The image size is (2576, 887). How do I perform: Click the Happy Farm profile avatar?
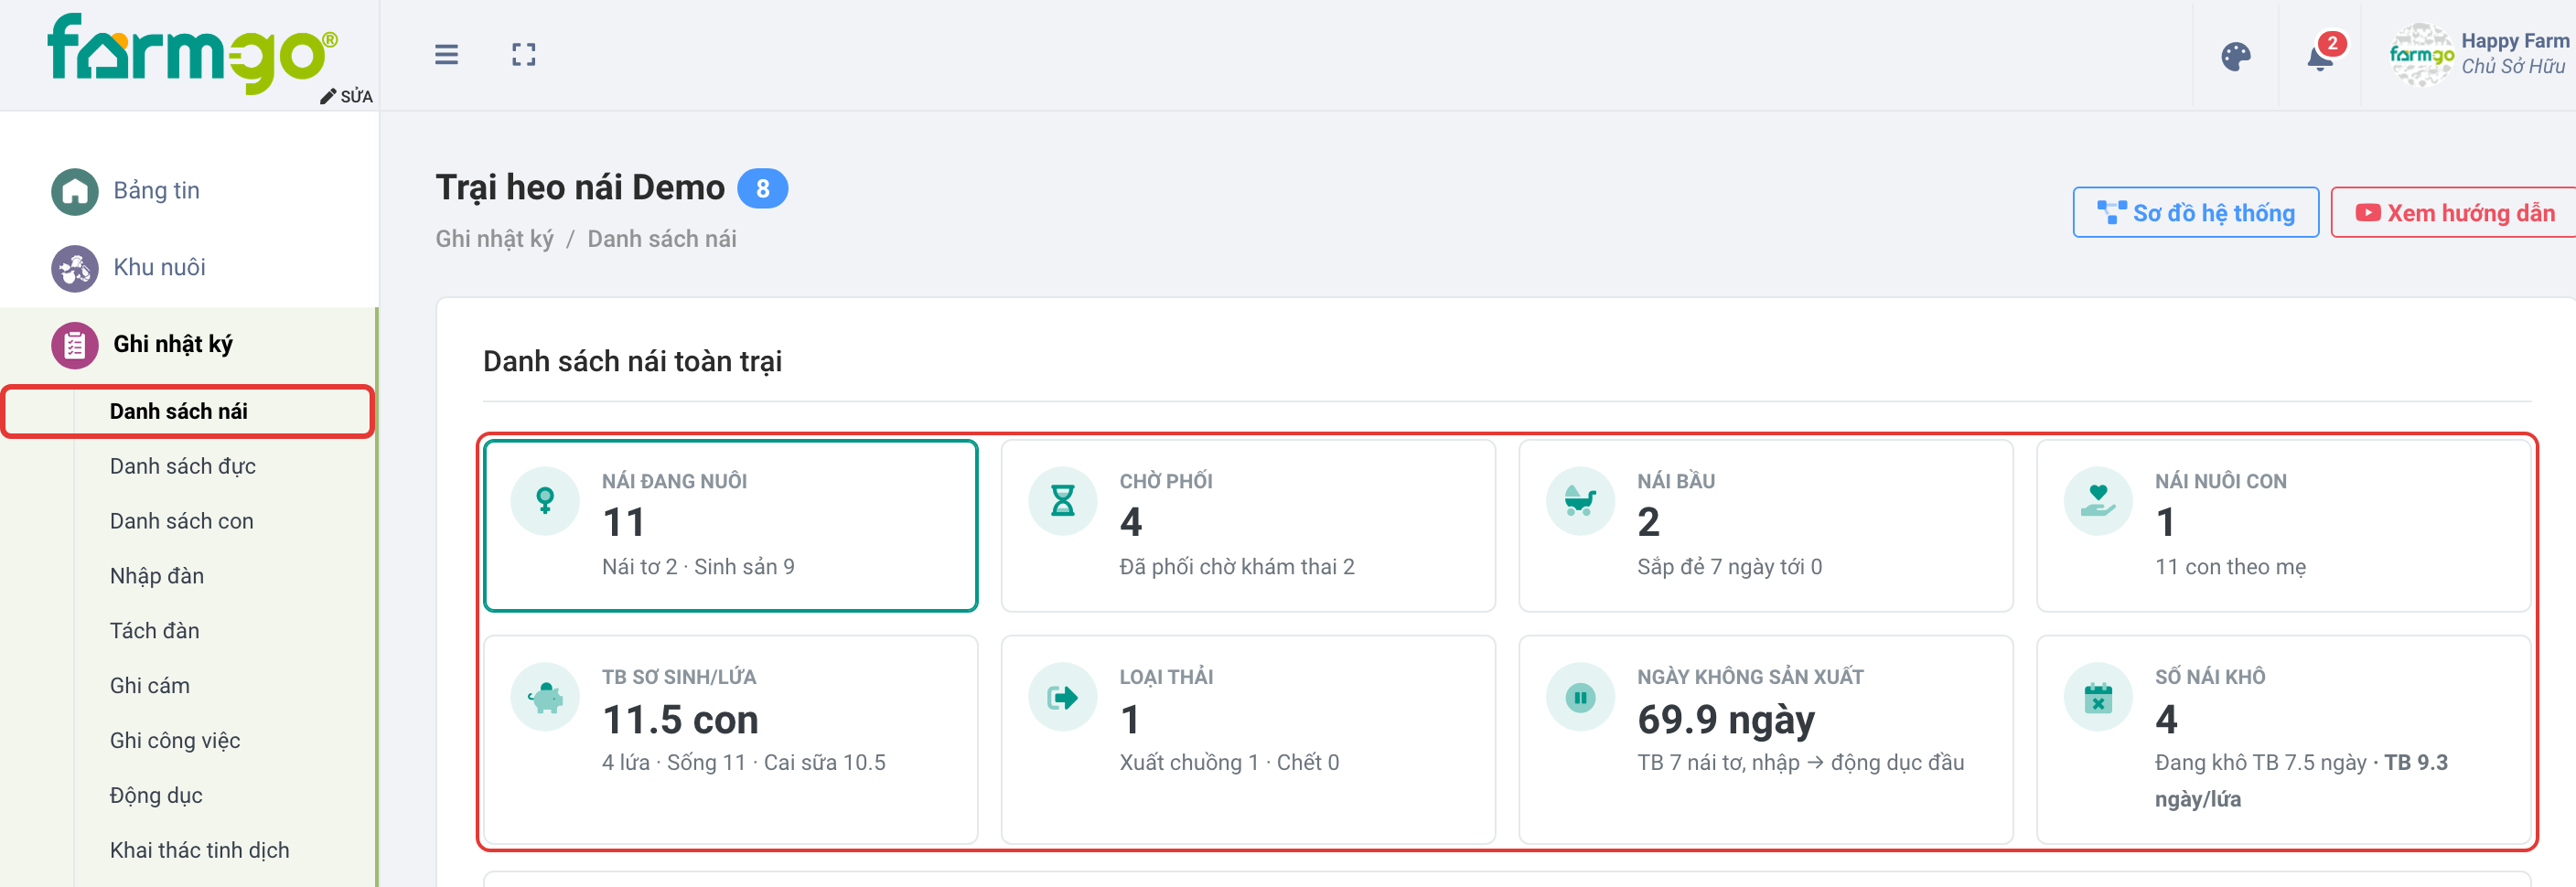2421,55
